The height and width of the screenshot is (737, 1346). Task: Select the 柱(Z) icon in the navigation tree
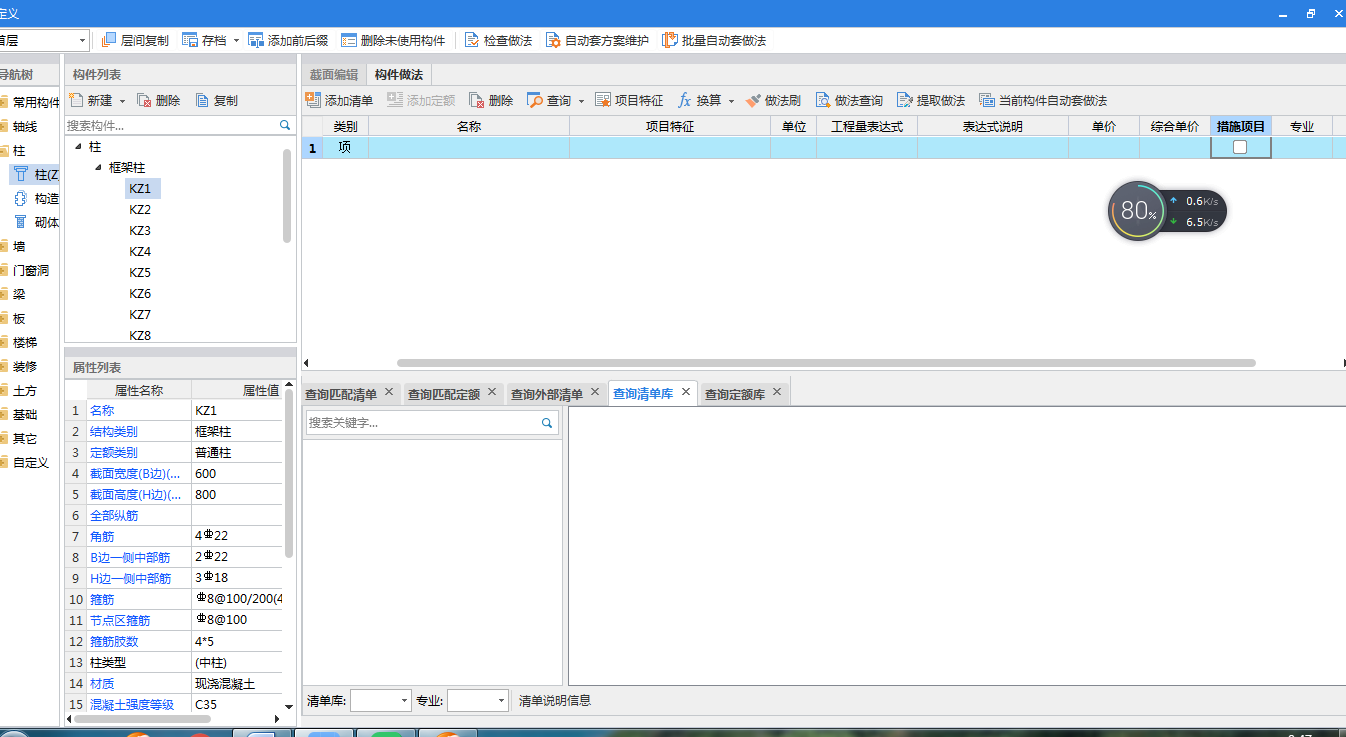tap(20, 174)
